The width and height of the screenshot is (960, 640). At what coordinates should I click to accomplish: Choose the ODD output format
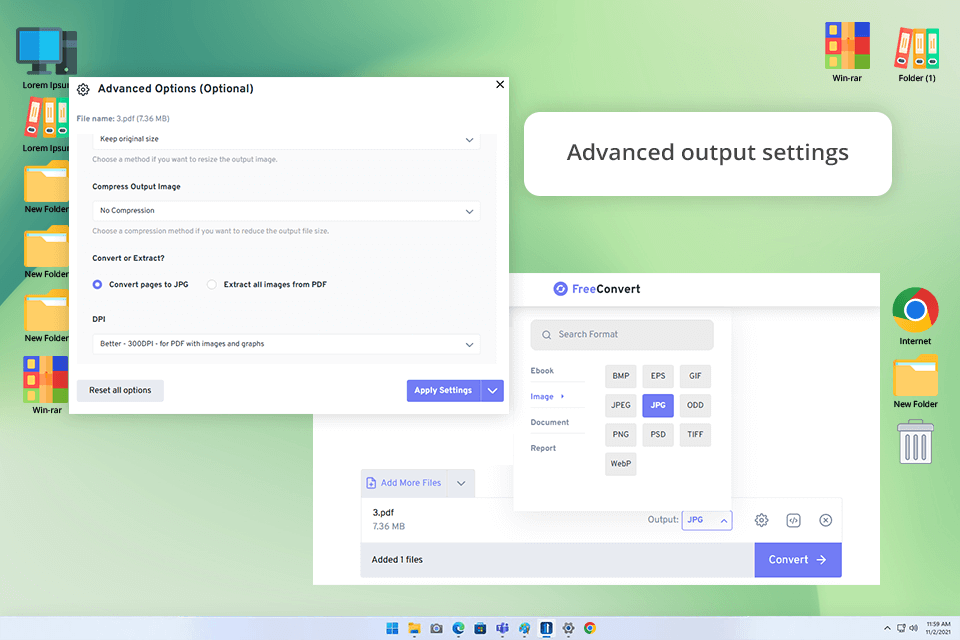coord(695,405)
